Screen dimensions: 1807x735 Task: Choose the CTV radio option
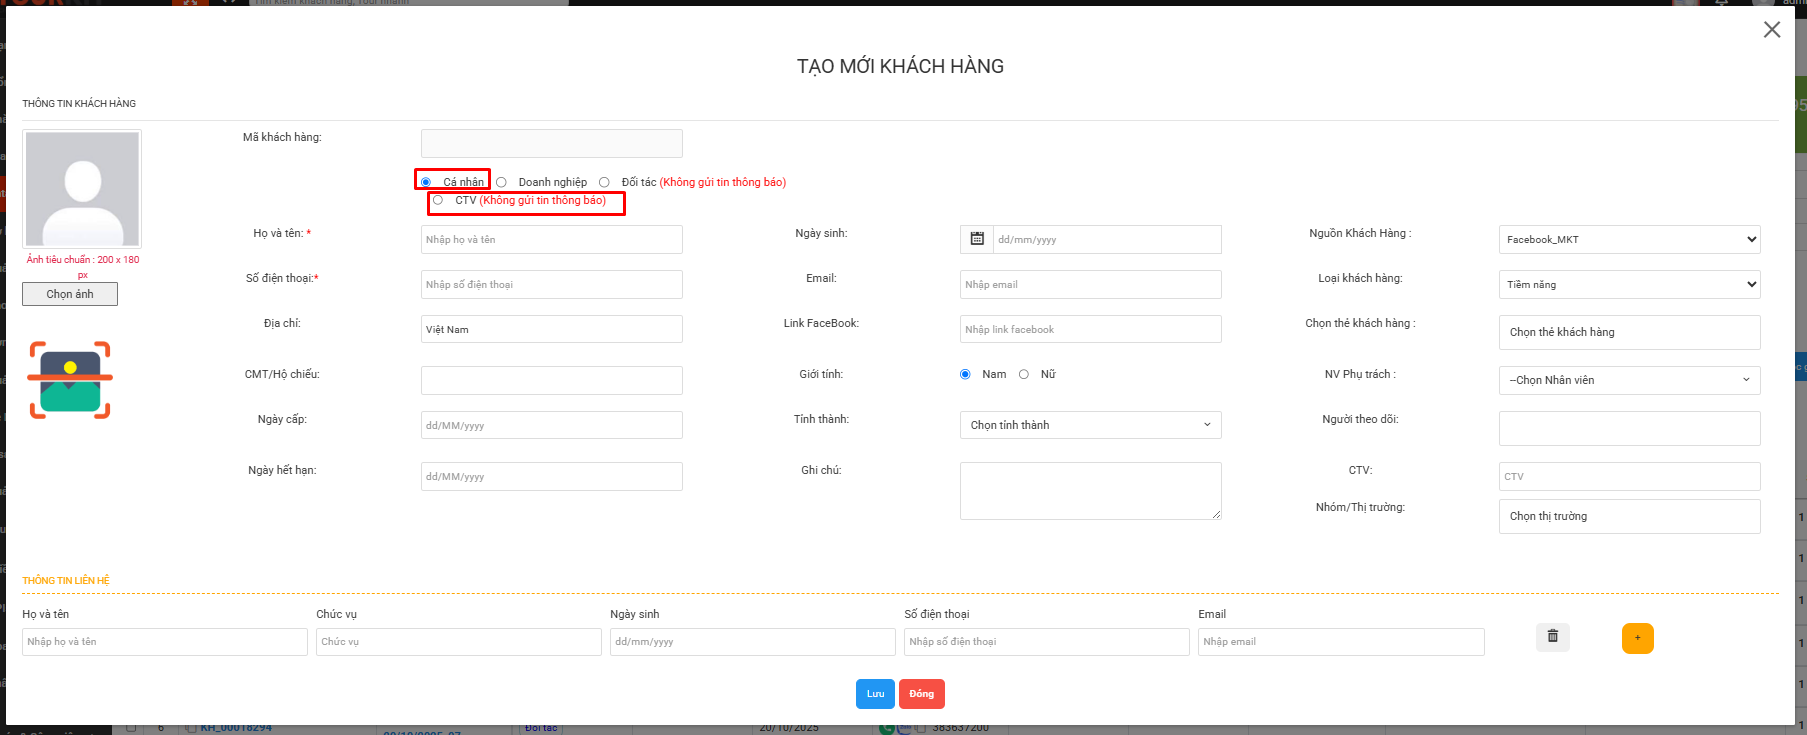coord(438,200)
